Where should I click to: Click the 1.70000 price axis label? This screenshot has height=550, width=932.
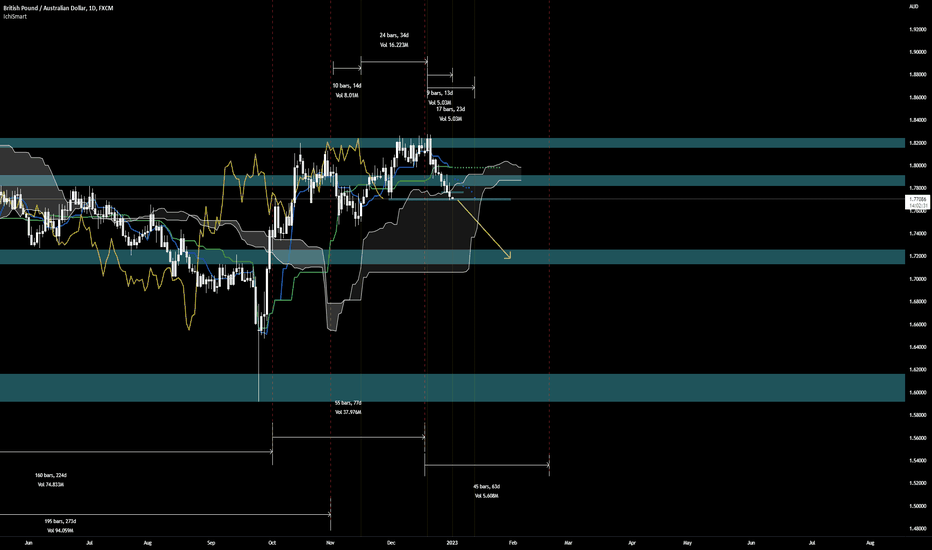[917, 279]
